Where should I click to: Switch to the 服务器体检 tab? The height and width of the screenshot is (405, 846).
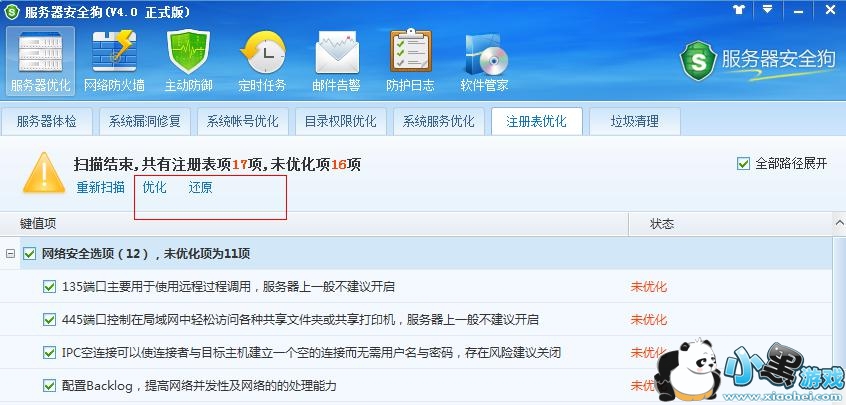(46, 121)
